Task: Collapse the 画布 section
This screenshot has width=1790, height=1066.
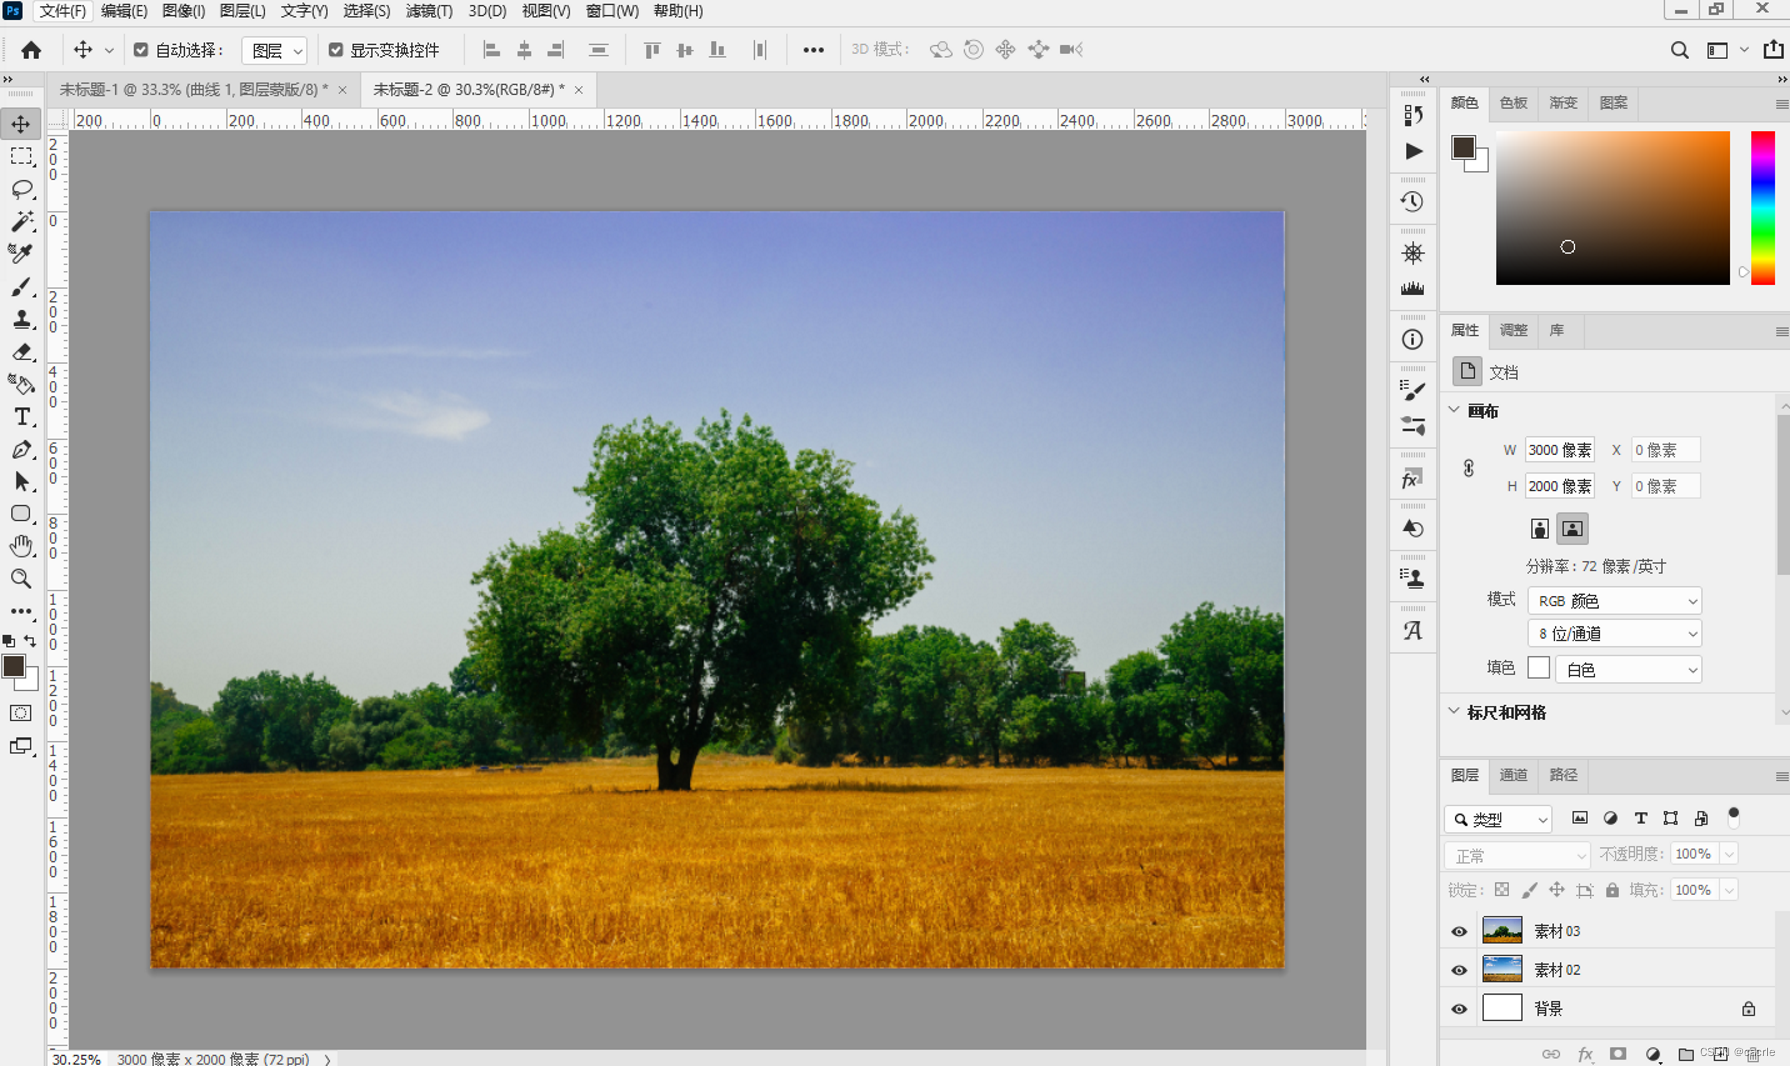Action: click(1454, 410)
